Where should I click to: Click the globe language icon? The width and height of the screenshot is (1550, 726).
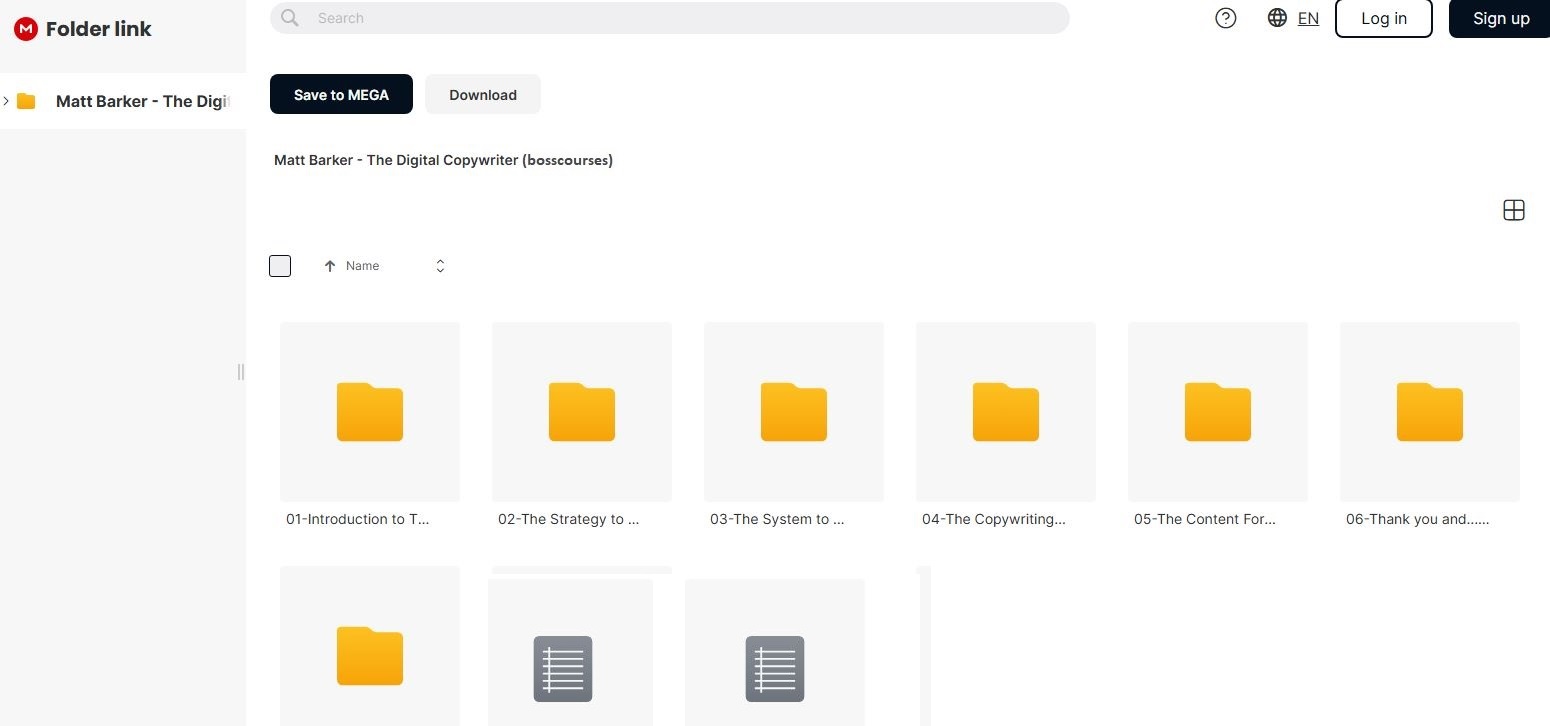pos(1277,18)
